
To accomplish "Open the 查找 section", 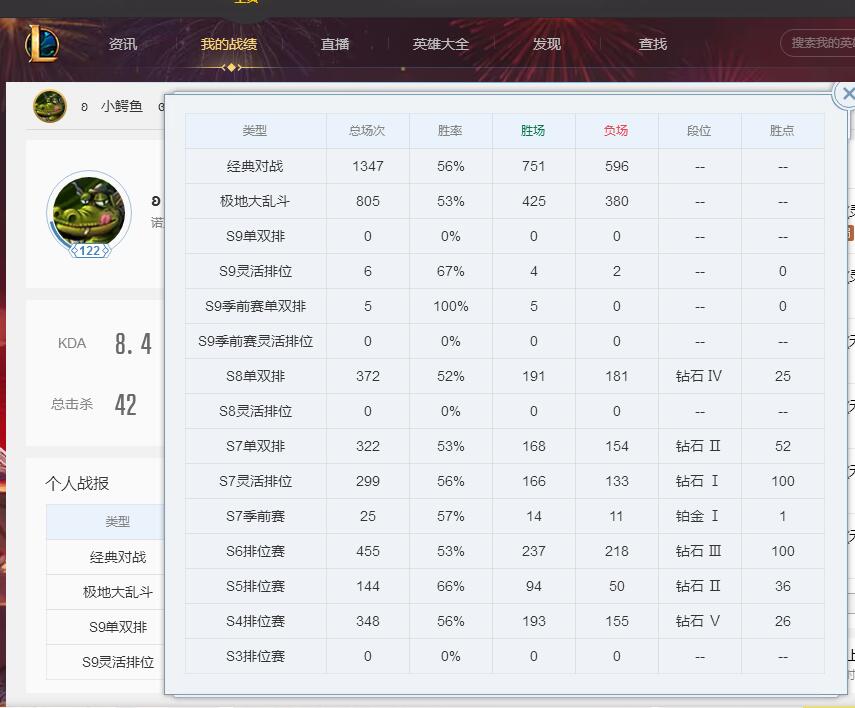I will point(651,44).
